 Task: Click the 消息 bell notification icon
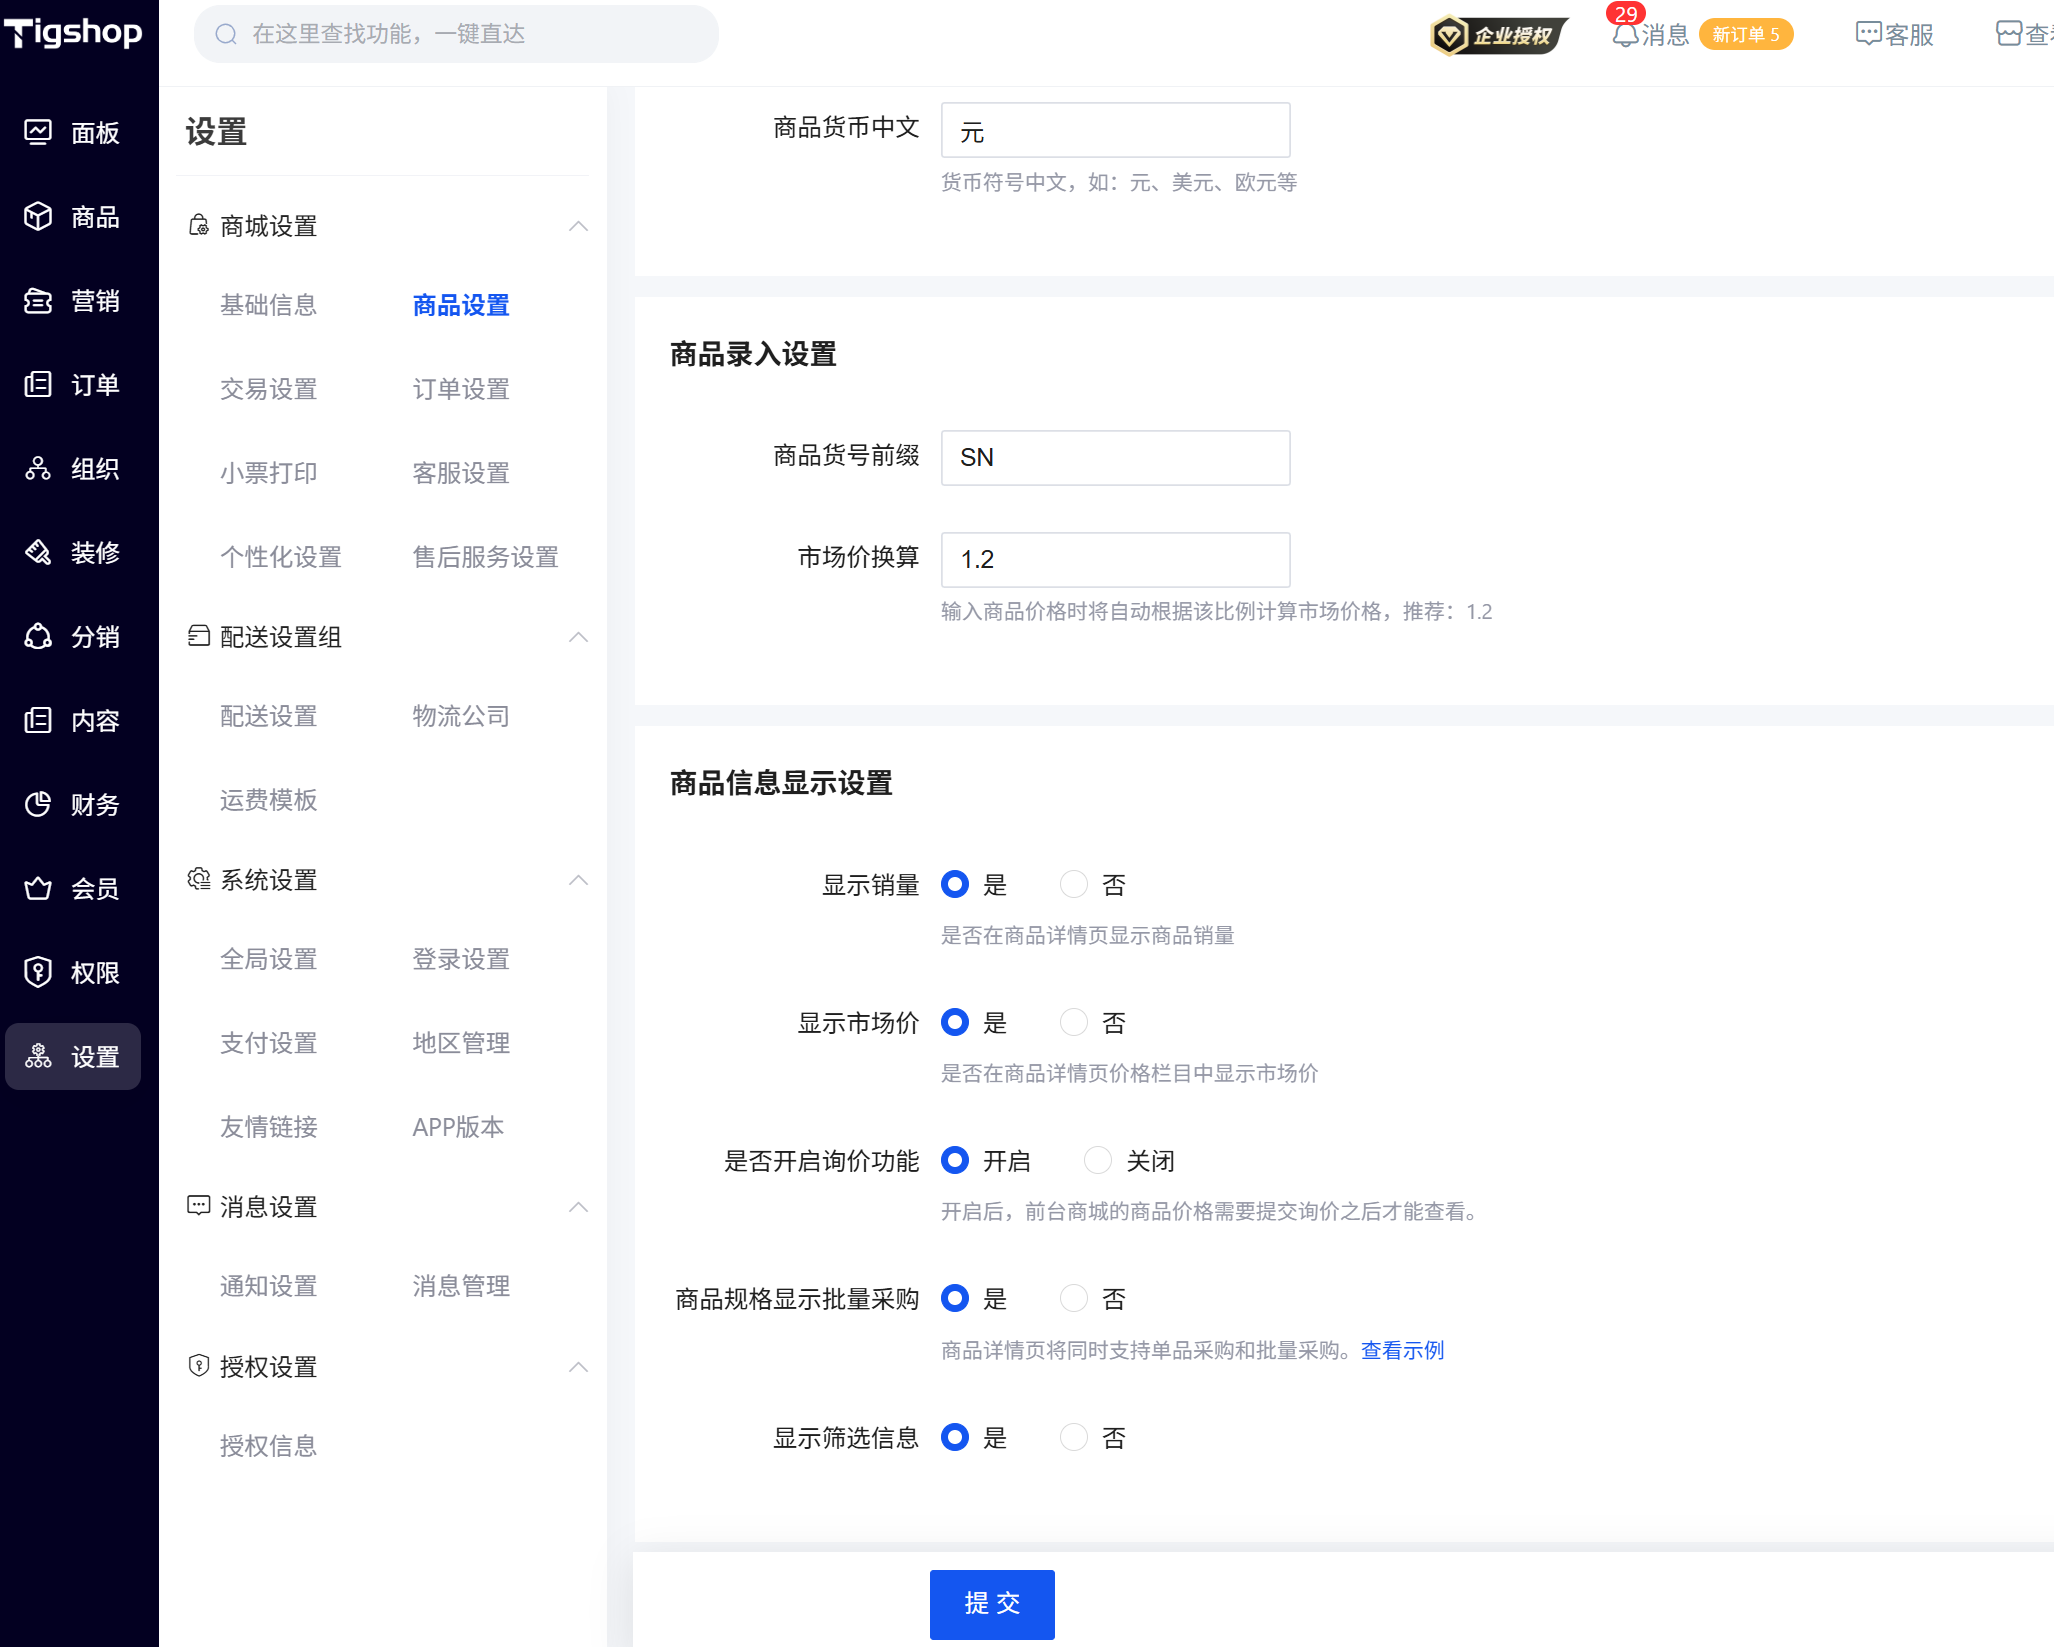pos(1625,35)
